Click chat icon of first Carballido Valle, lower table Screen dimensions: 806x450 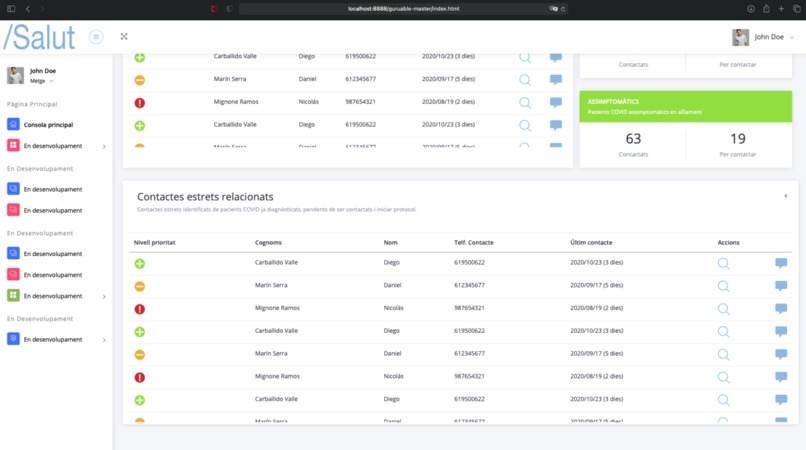(781, 263)
